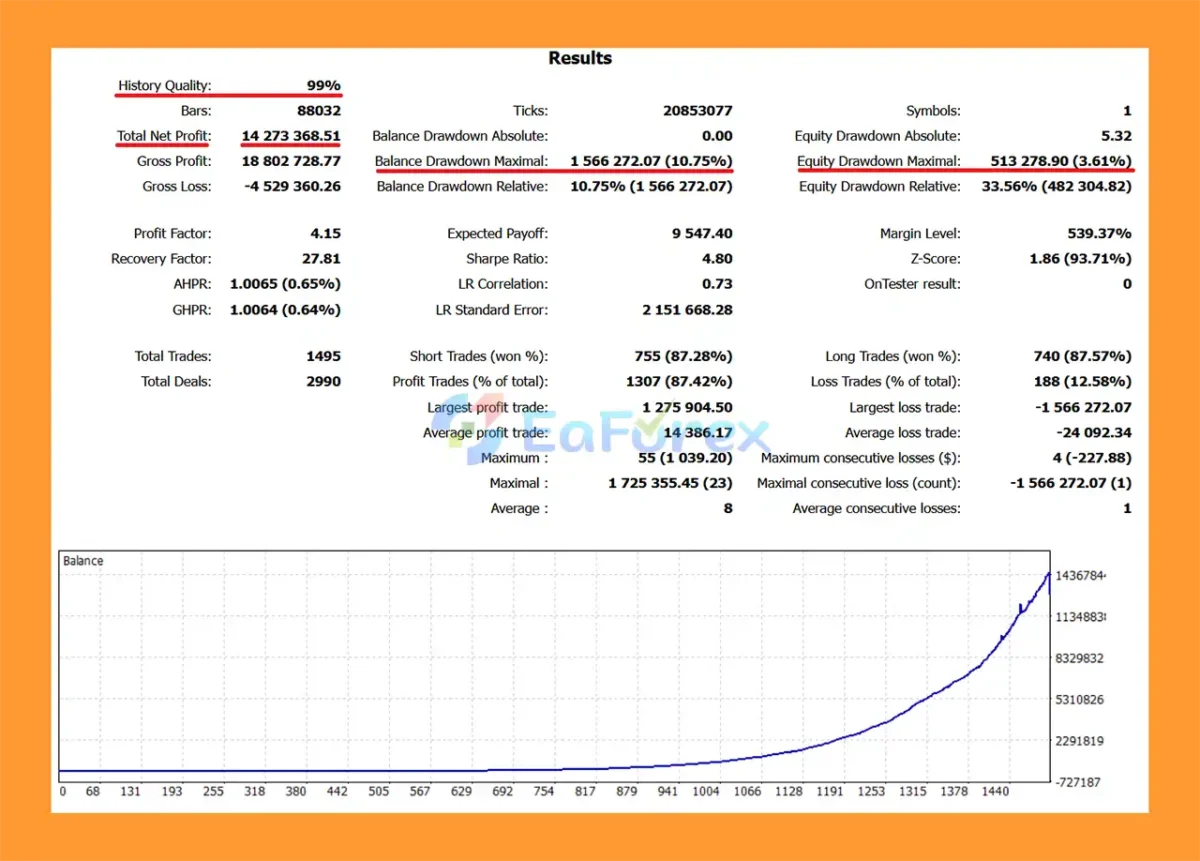Click the Margin Level value "539.37%"
The height and width of the screenshot is (861, 1200).
1100,233
